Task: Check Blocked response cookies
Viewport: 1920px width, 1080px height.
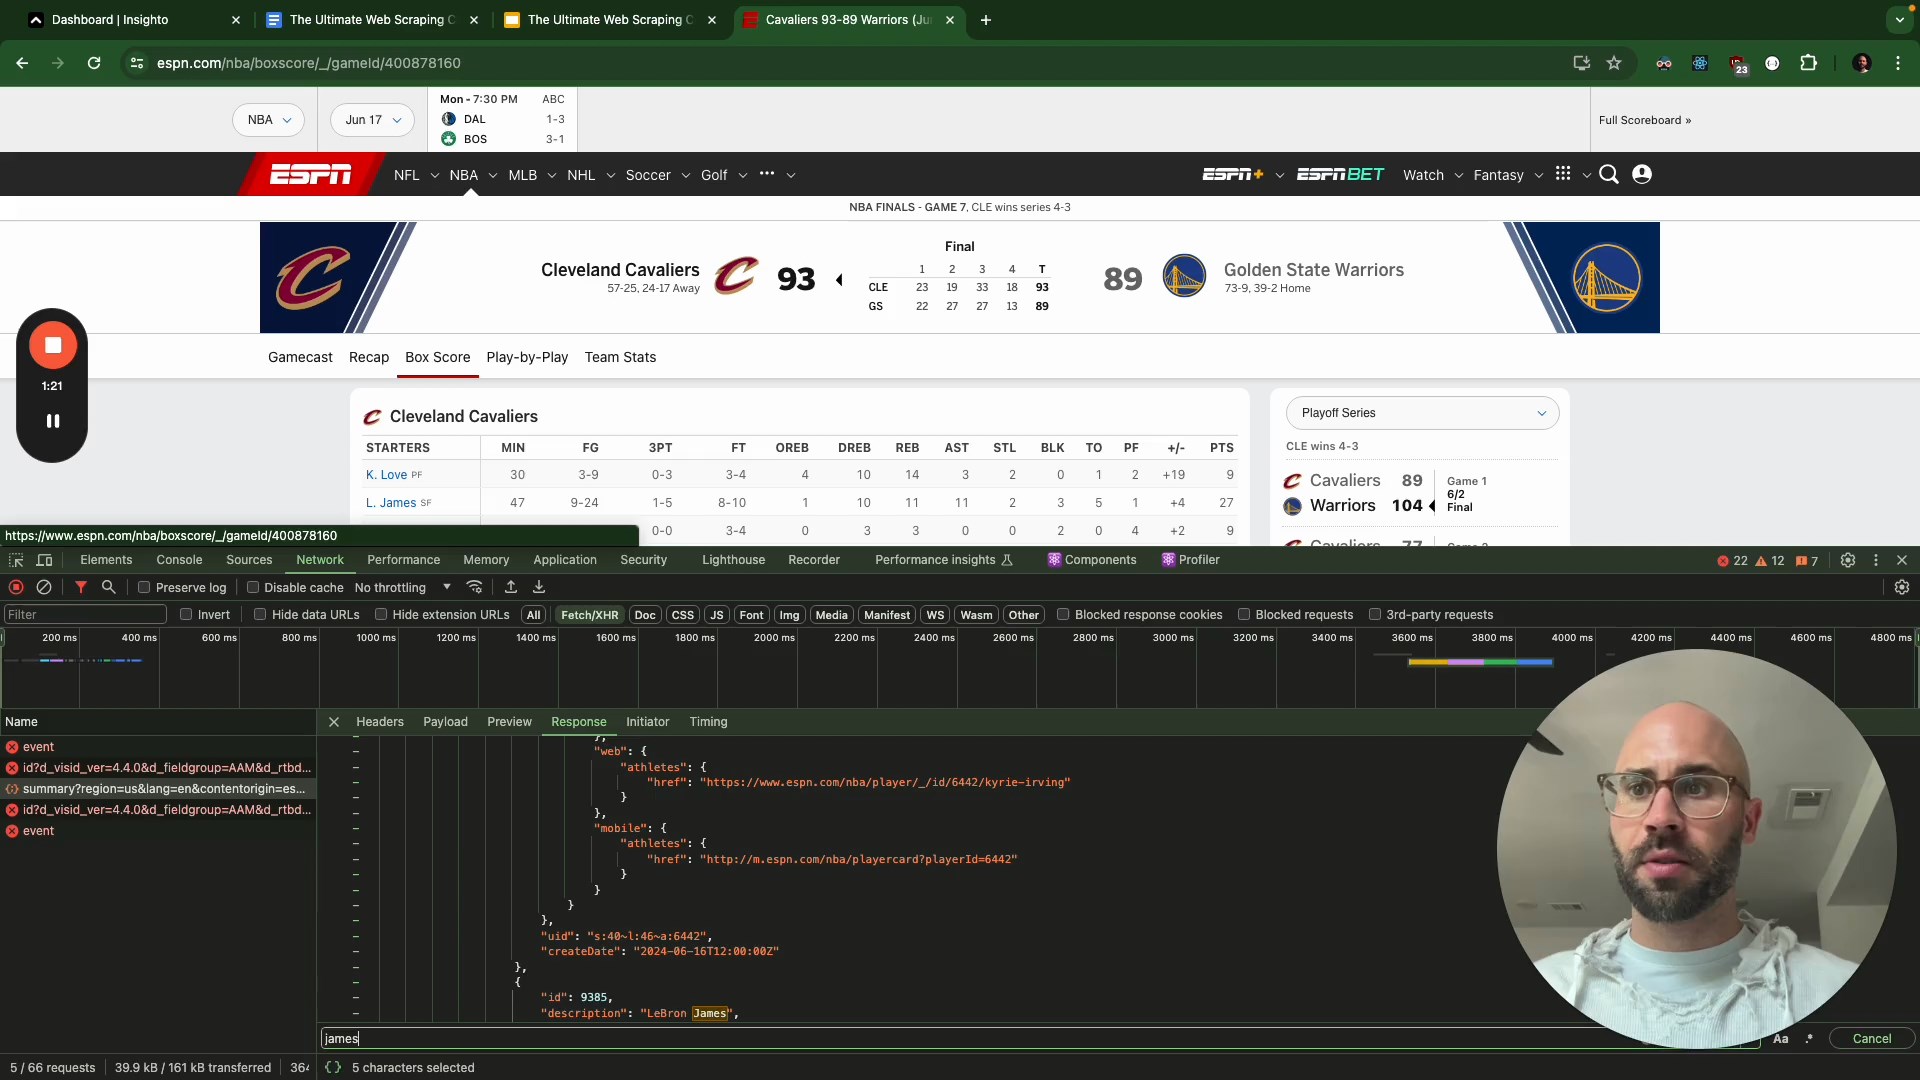Action: (x=1063, y=615)
